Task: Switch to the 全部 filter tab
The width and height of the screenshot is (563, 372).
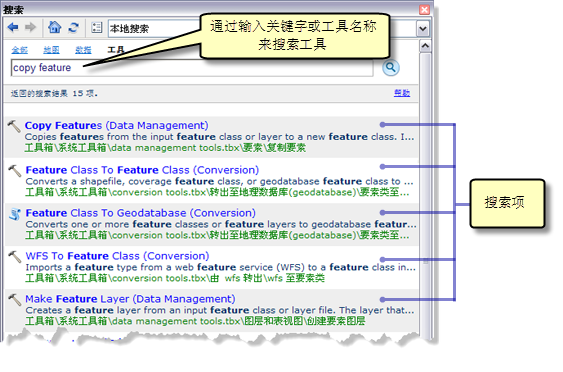Action: click(19, 50)
